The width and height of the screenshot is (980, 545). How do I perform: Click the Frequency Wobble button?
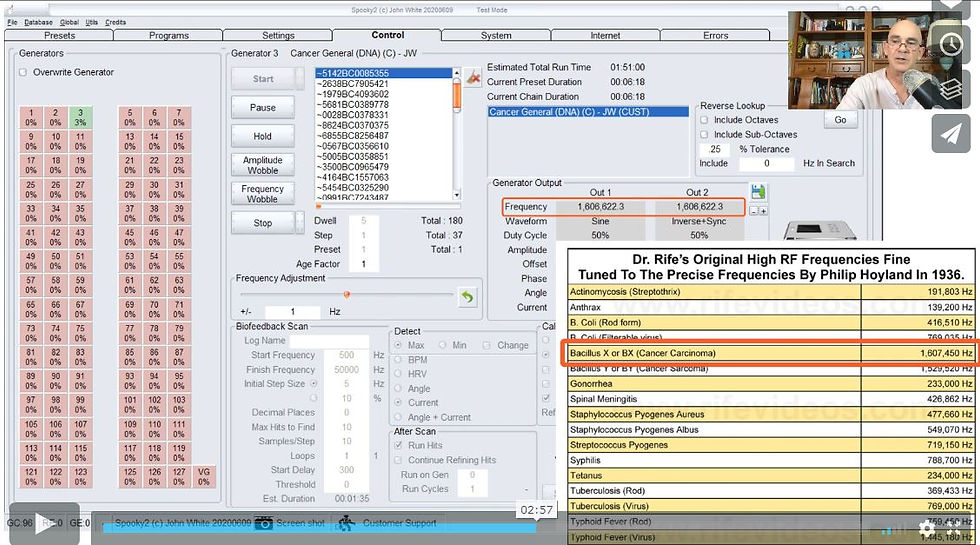[262, 194]
